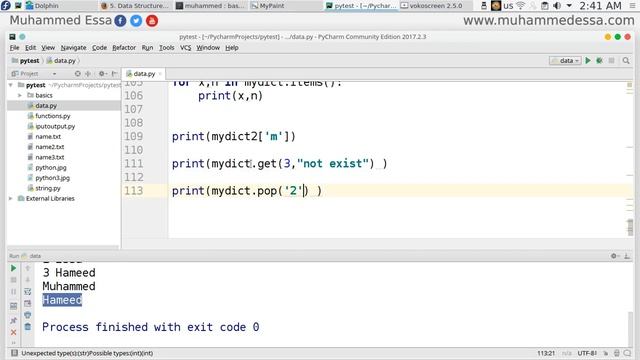
Task: Open the Code menu
Action: click(x=99, y=48)
